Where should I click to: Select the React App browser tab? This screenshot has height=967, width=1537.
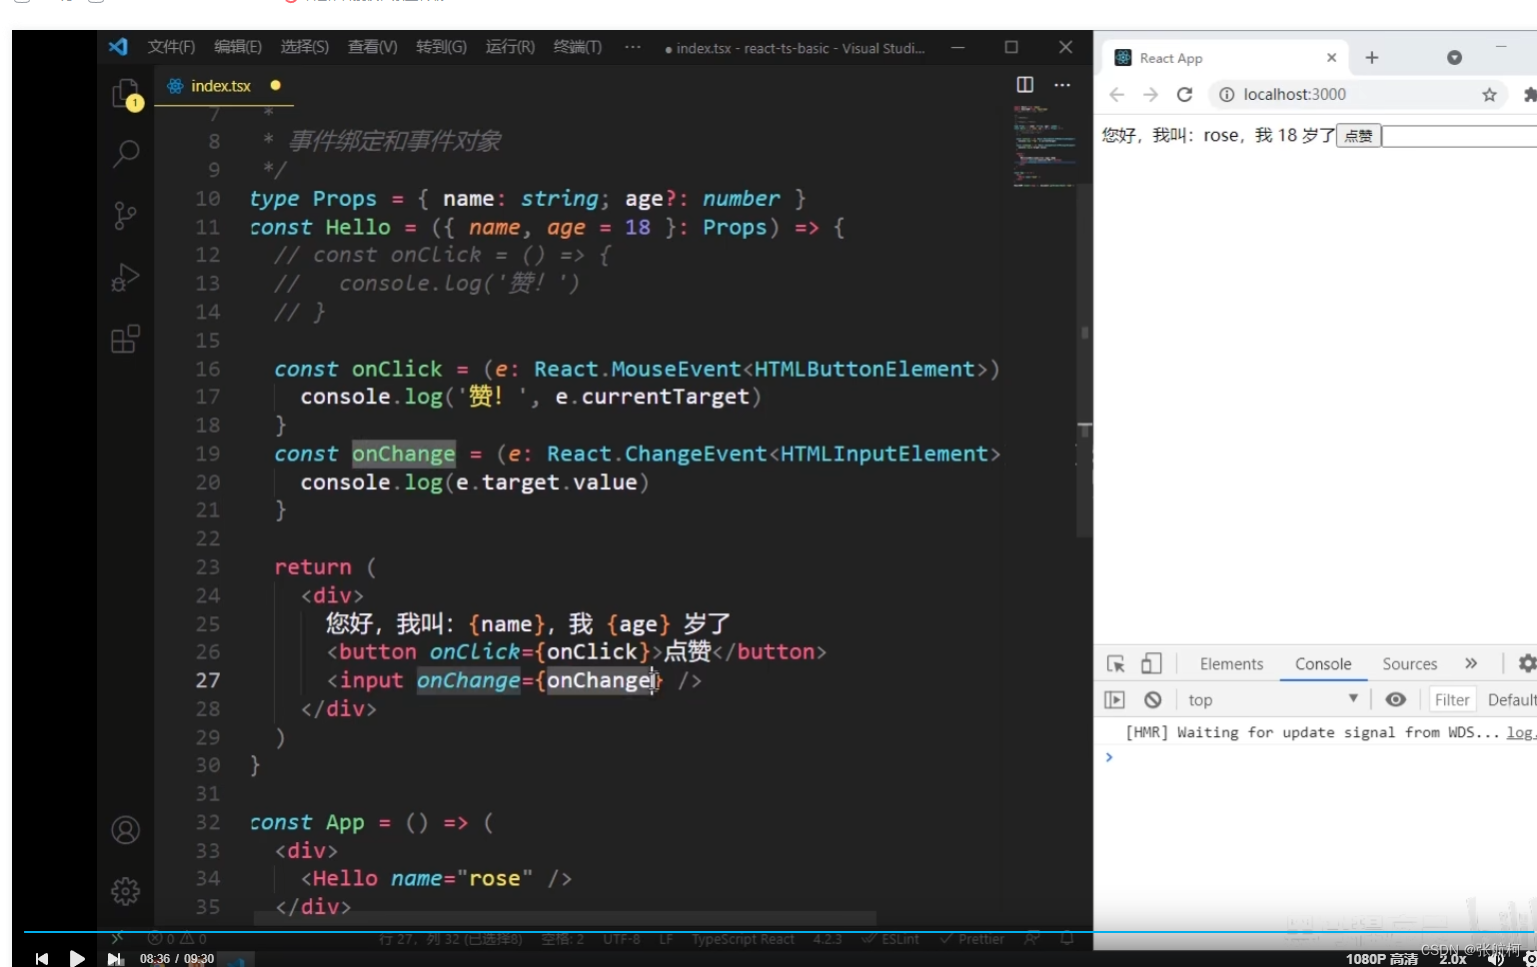tap(1226, 58)
